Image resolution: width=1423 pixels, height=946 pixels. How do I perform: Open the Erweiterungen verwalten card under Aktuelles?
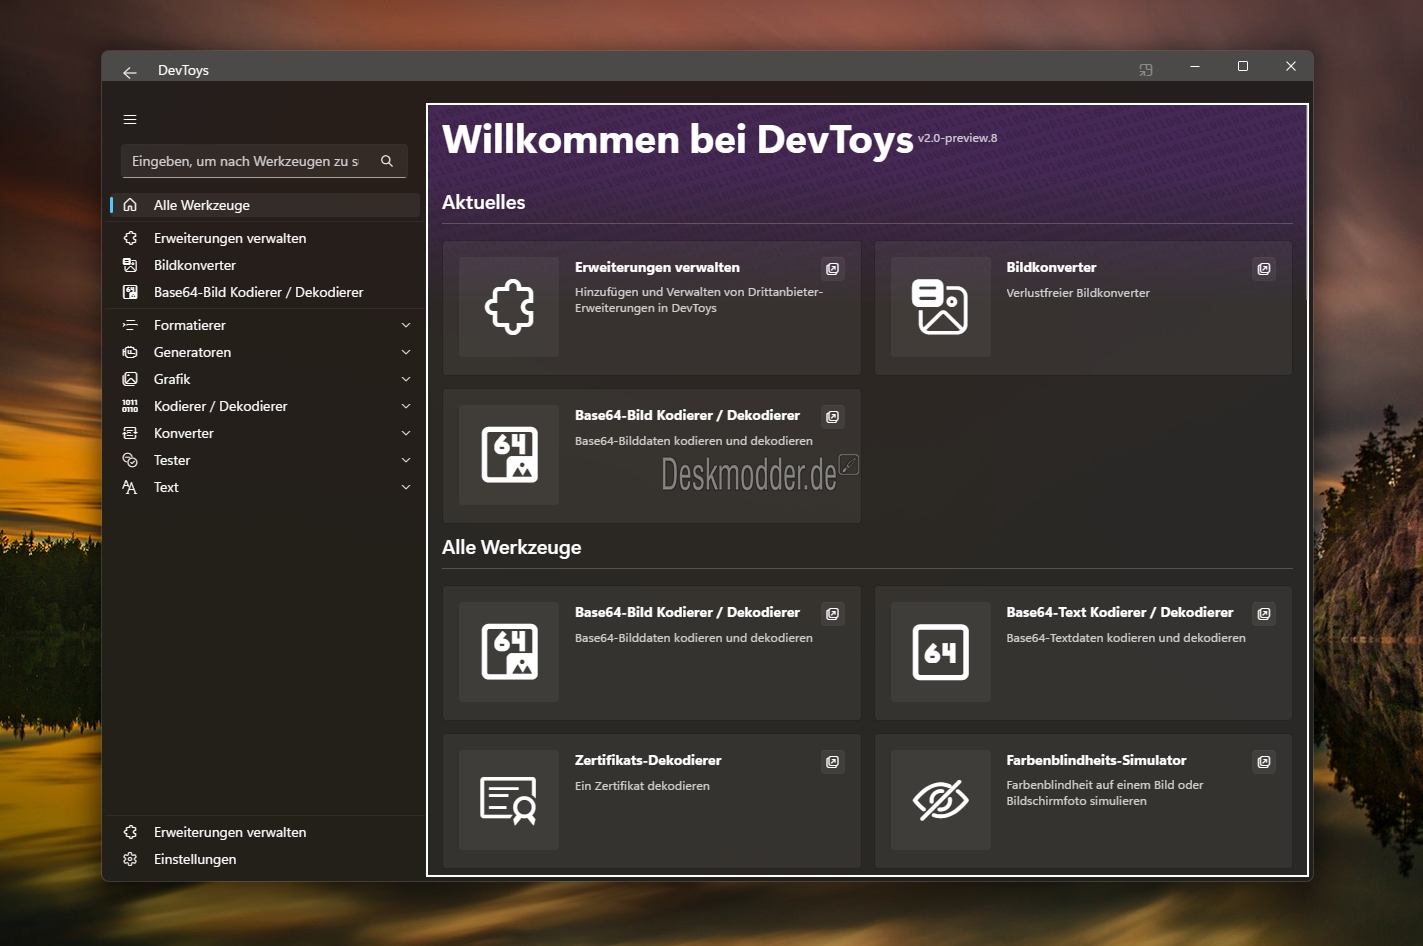click(x=651, y=308)
